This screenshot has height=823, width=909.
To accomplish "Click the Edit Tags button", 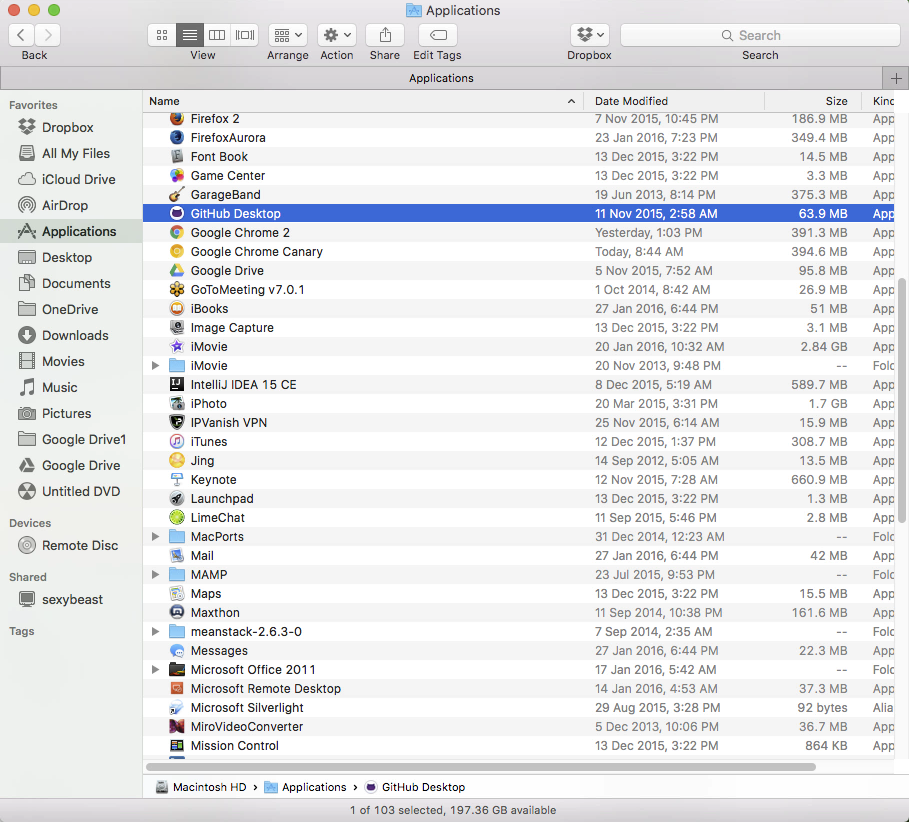I will tap(438, 35).
